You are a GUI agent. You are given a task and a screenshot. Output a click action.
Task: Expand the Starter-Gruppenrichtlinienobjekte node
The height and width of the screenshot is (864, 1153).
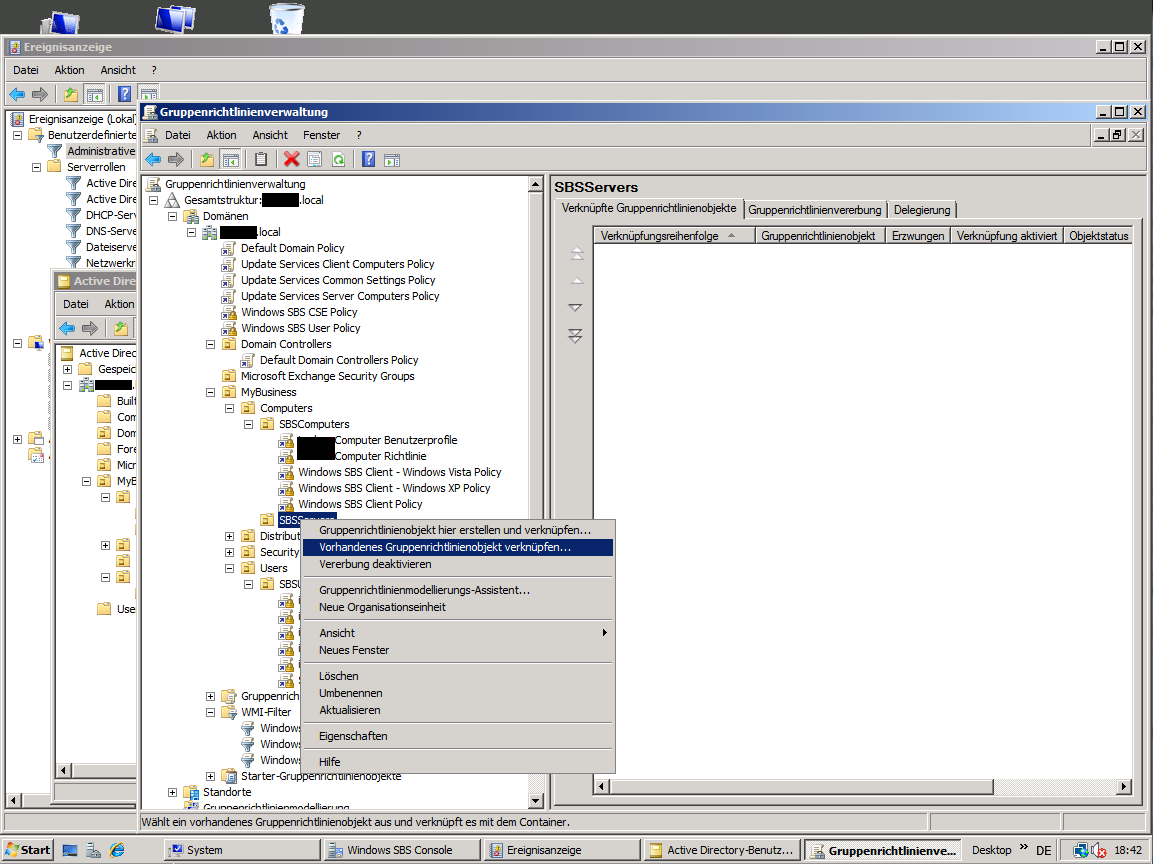(210, 776)
